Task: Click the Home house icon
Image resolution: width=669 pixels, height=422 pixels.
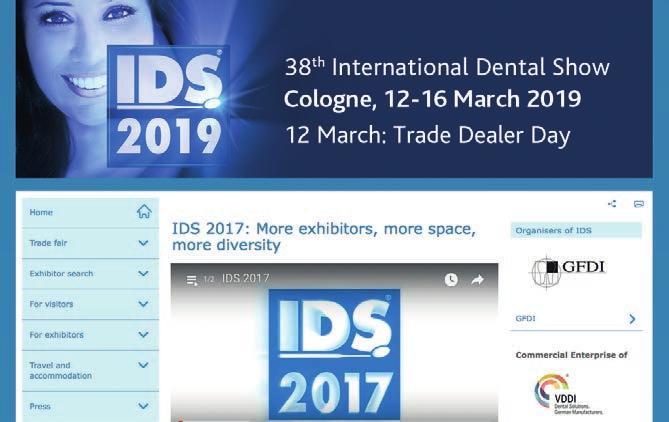Action: [x=144, y=211]
